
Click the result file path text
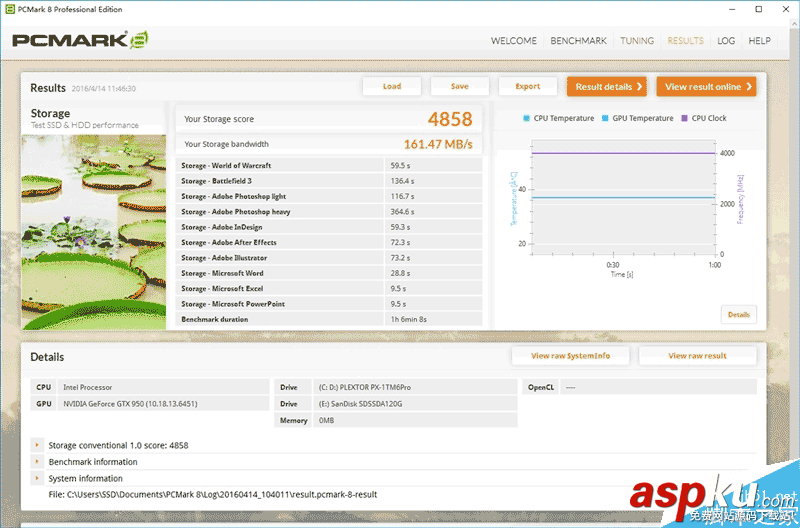pos(213,494)
